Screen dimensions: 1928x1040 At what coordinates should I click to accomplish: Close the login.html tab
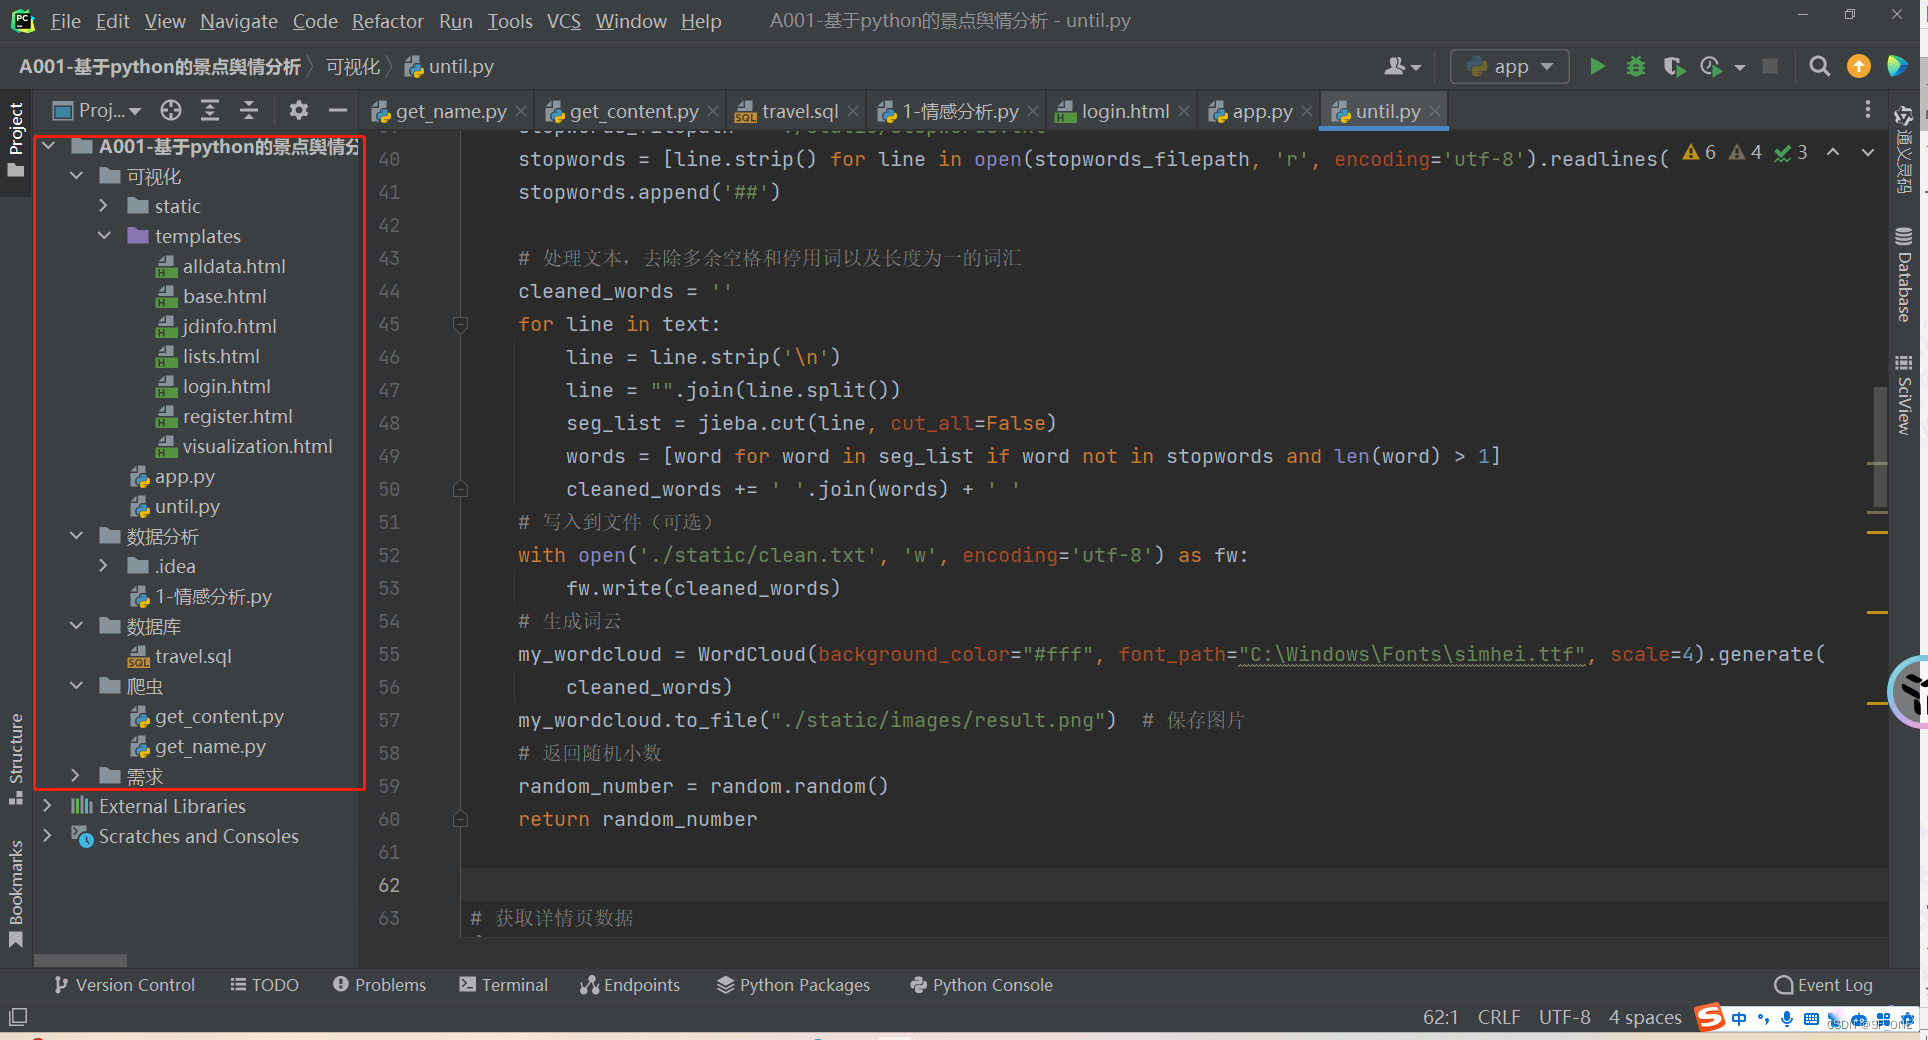pyautogui.click(x=1184, y=111)
